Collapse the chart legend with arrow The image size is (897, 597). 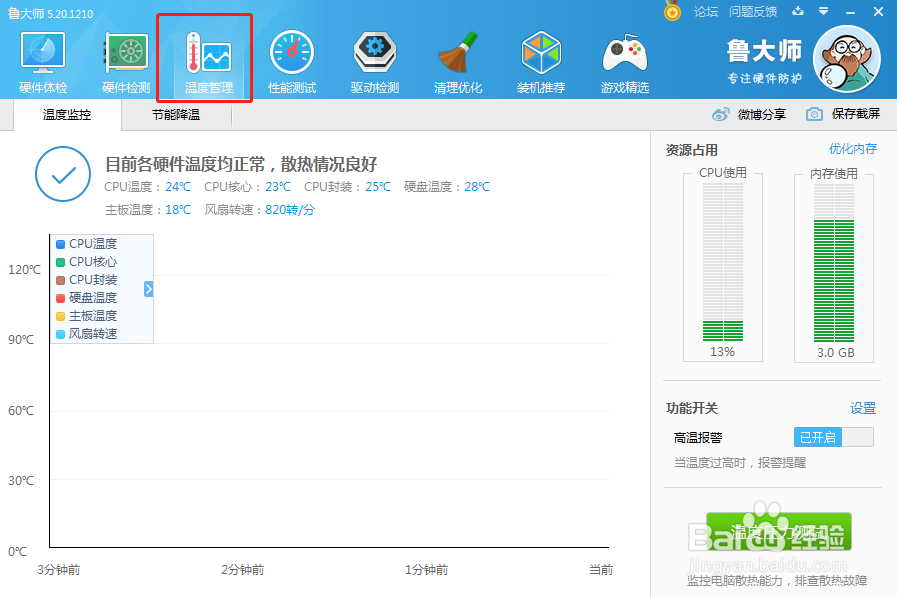click(x=149, y=289)
